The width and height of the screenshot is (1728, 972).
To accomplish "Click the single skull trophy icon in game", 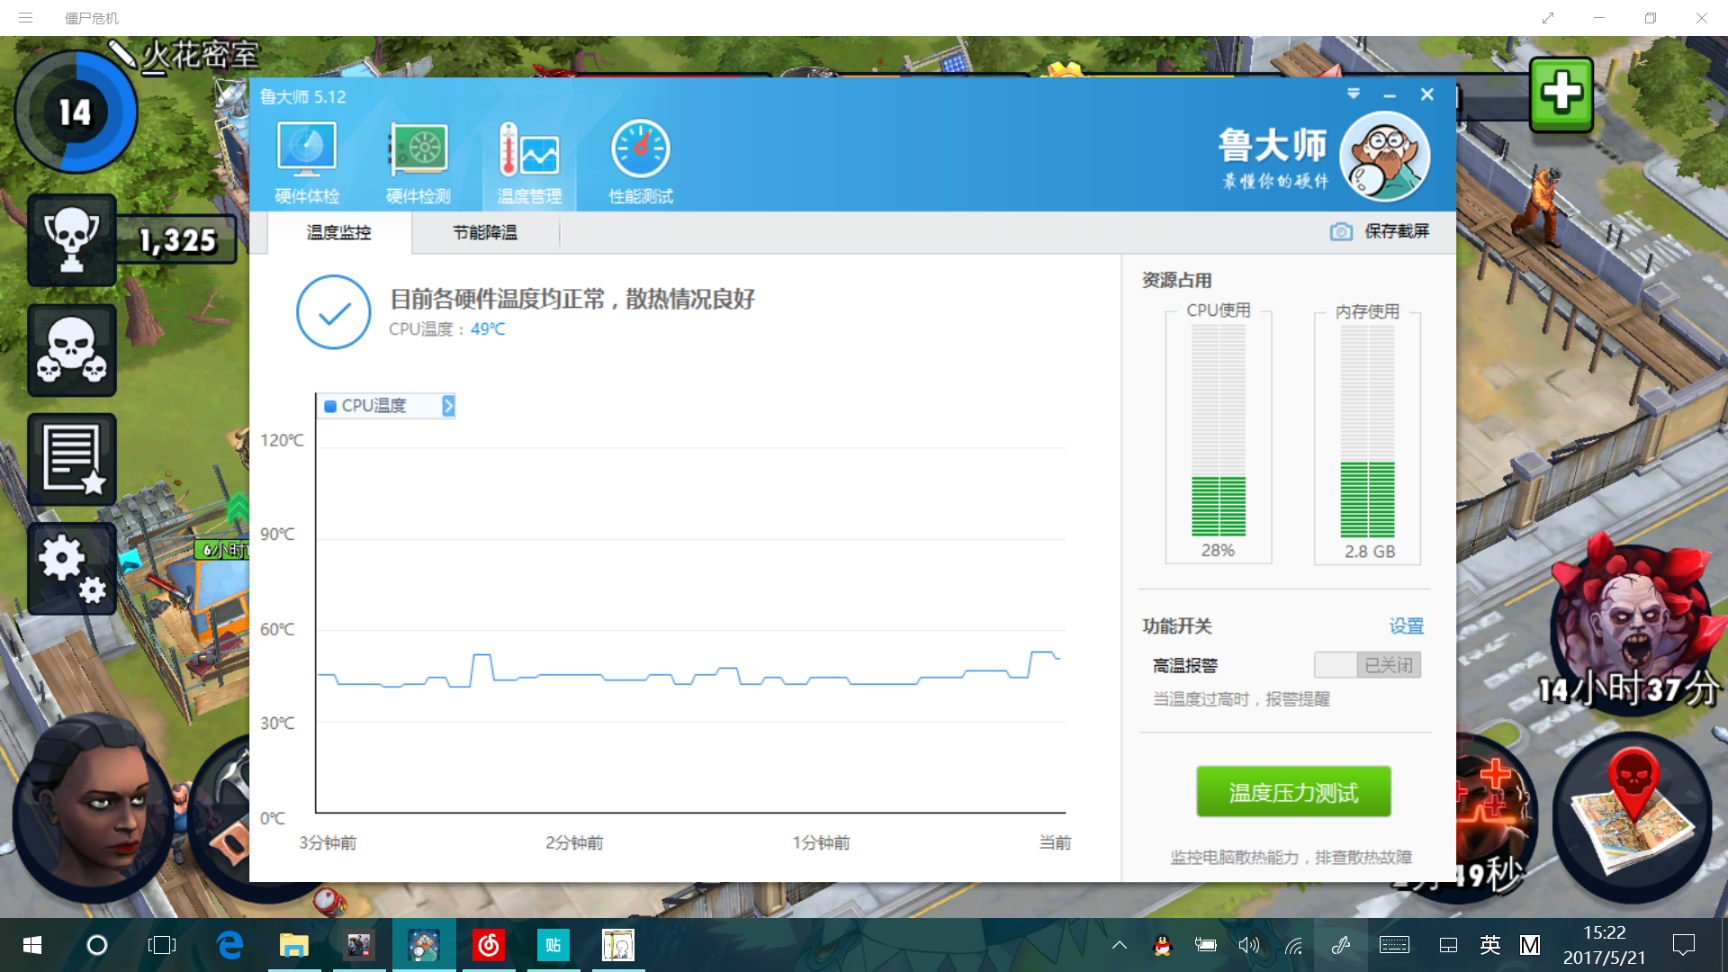I will click(72, 240).
